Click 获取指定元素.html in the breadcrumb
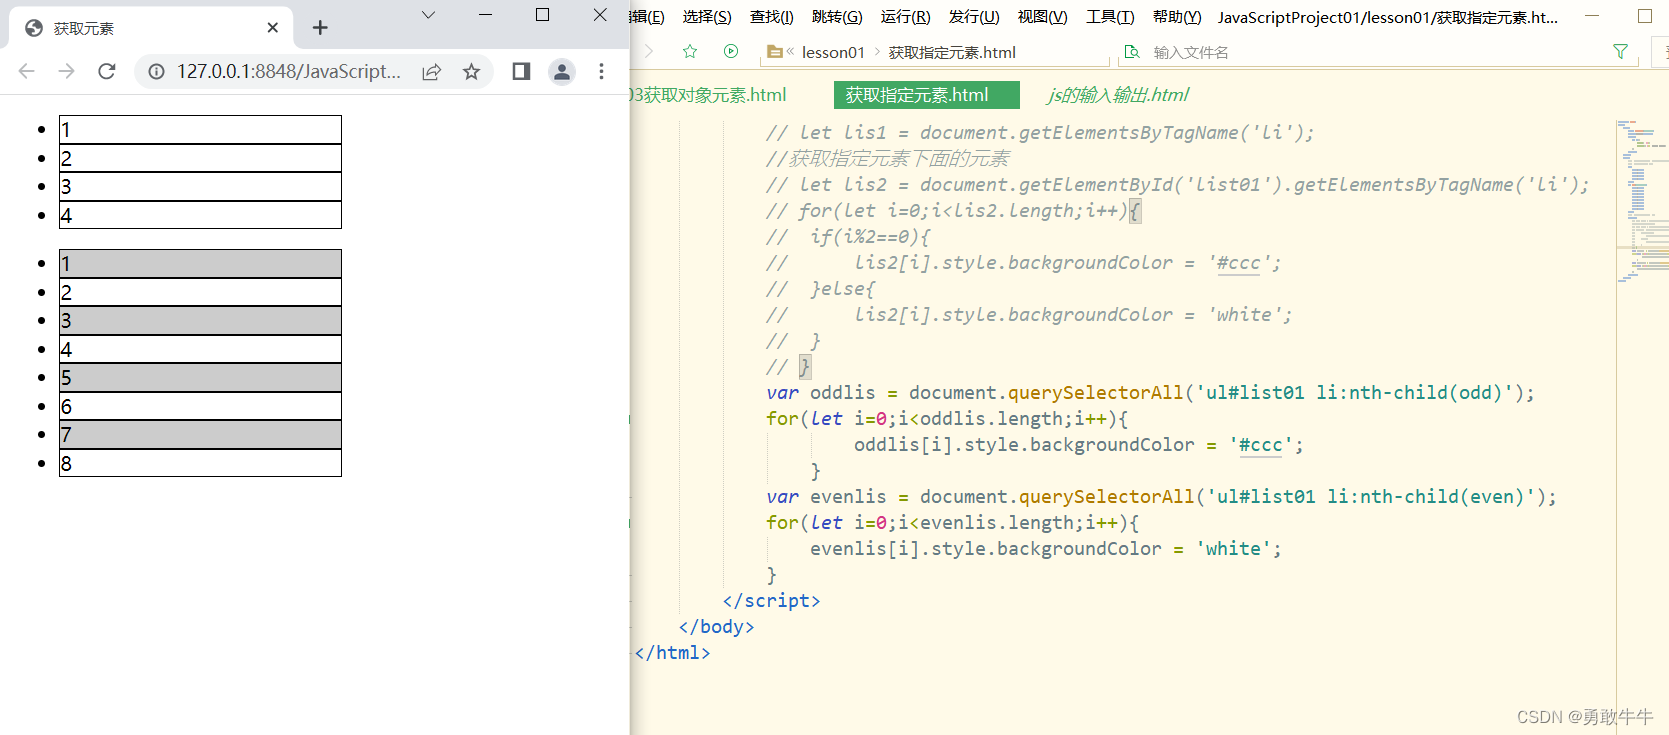This screenshot has width=1669, height=735. (x=952, y=52)
